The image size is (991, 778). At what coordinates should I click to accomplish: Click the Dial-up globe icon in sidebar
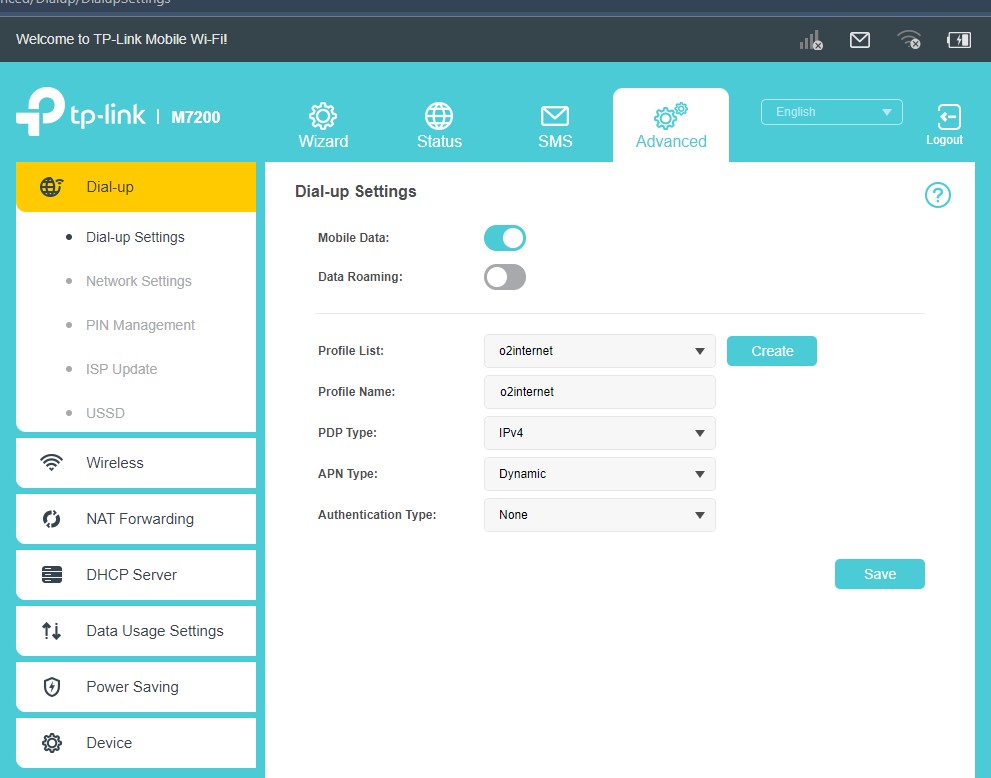pyautogui.click(x=51, y=187)
